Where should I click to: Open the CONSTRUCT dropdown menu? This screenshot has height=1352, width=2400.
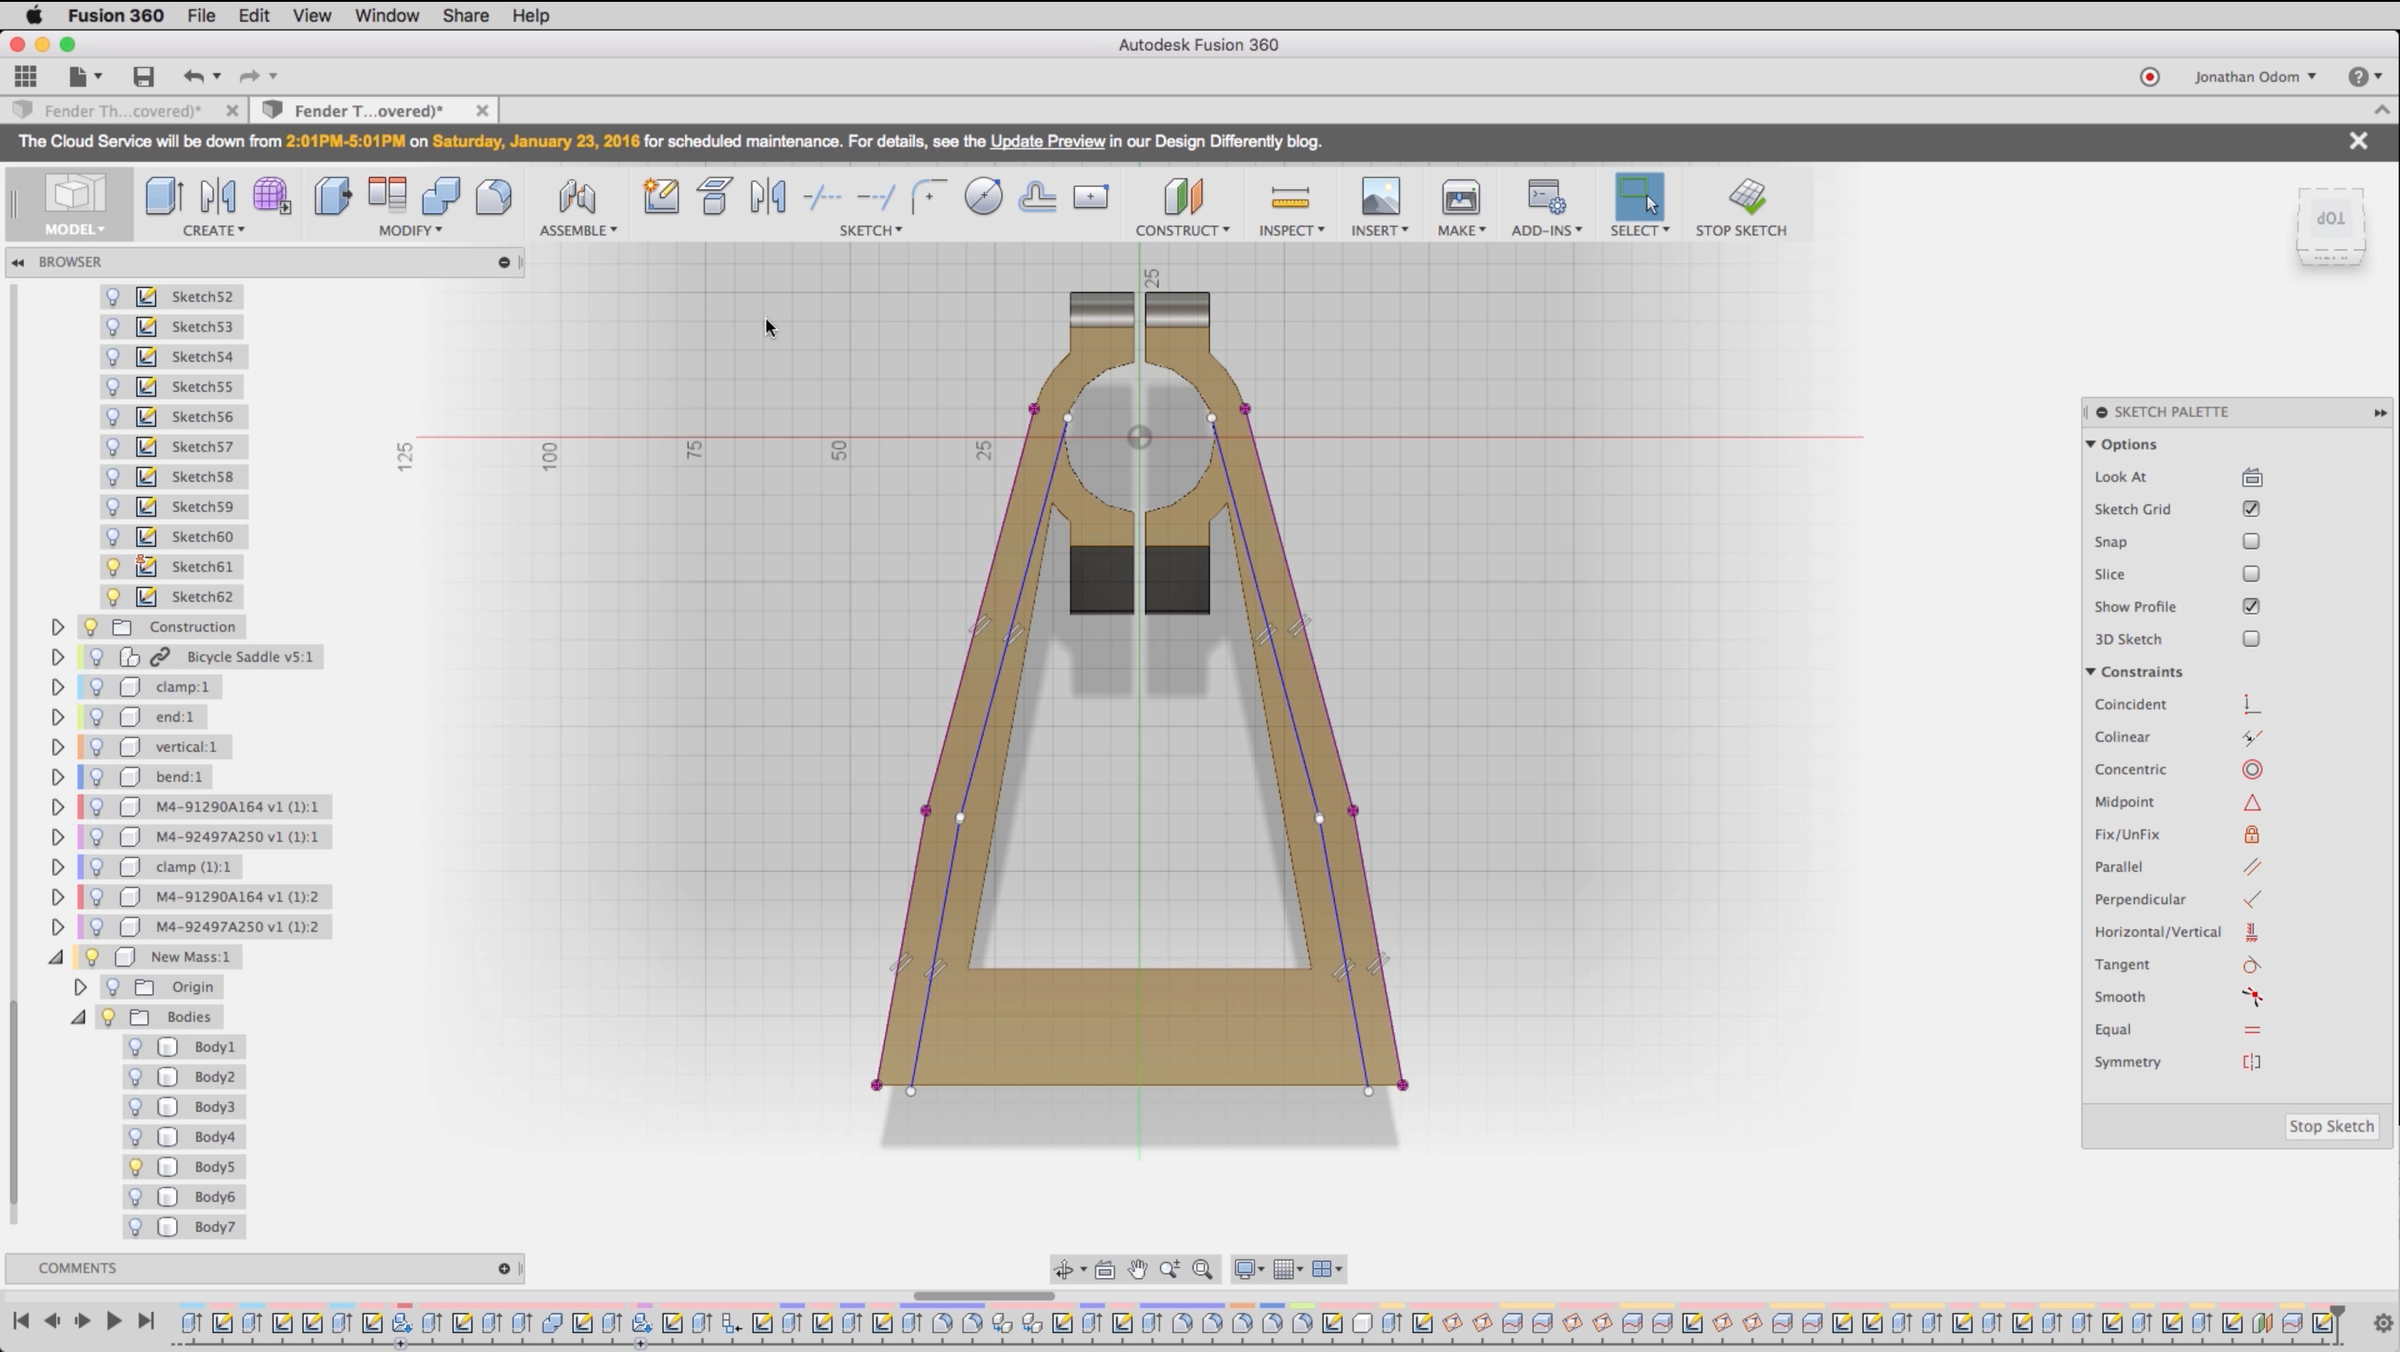coord(1182,231)
